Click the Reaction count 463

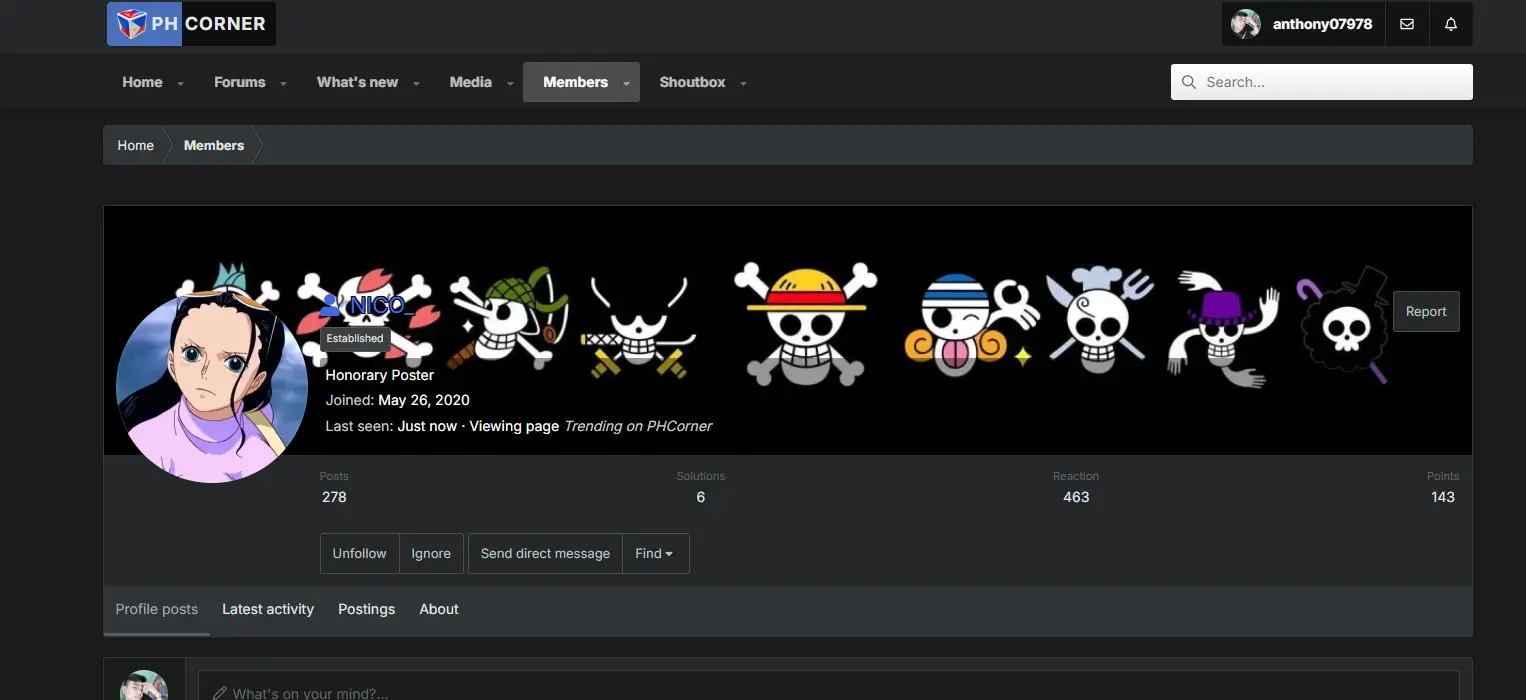pos(1076,497)
